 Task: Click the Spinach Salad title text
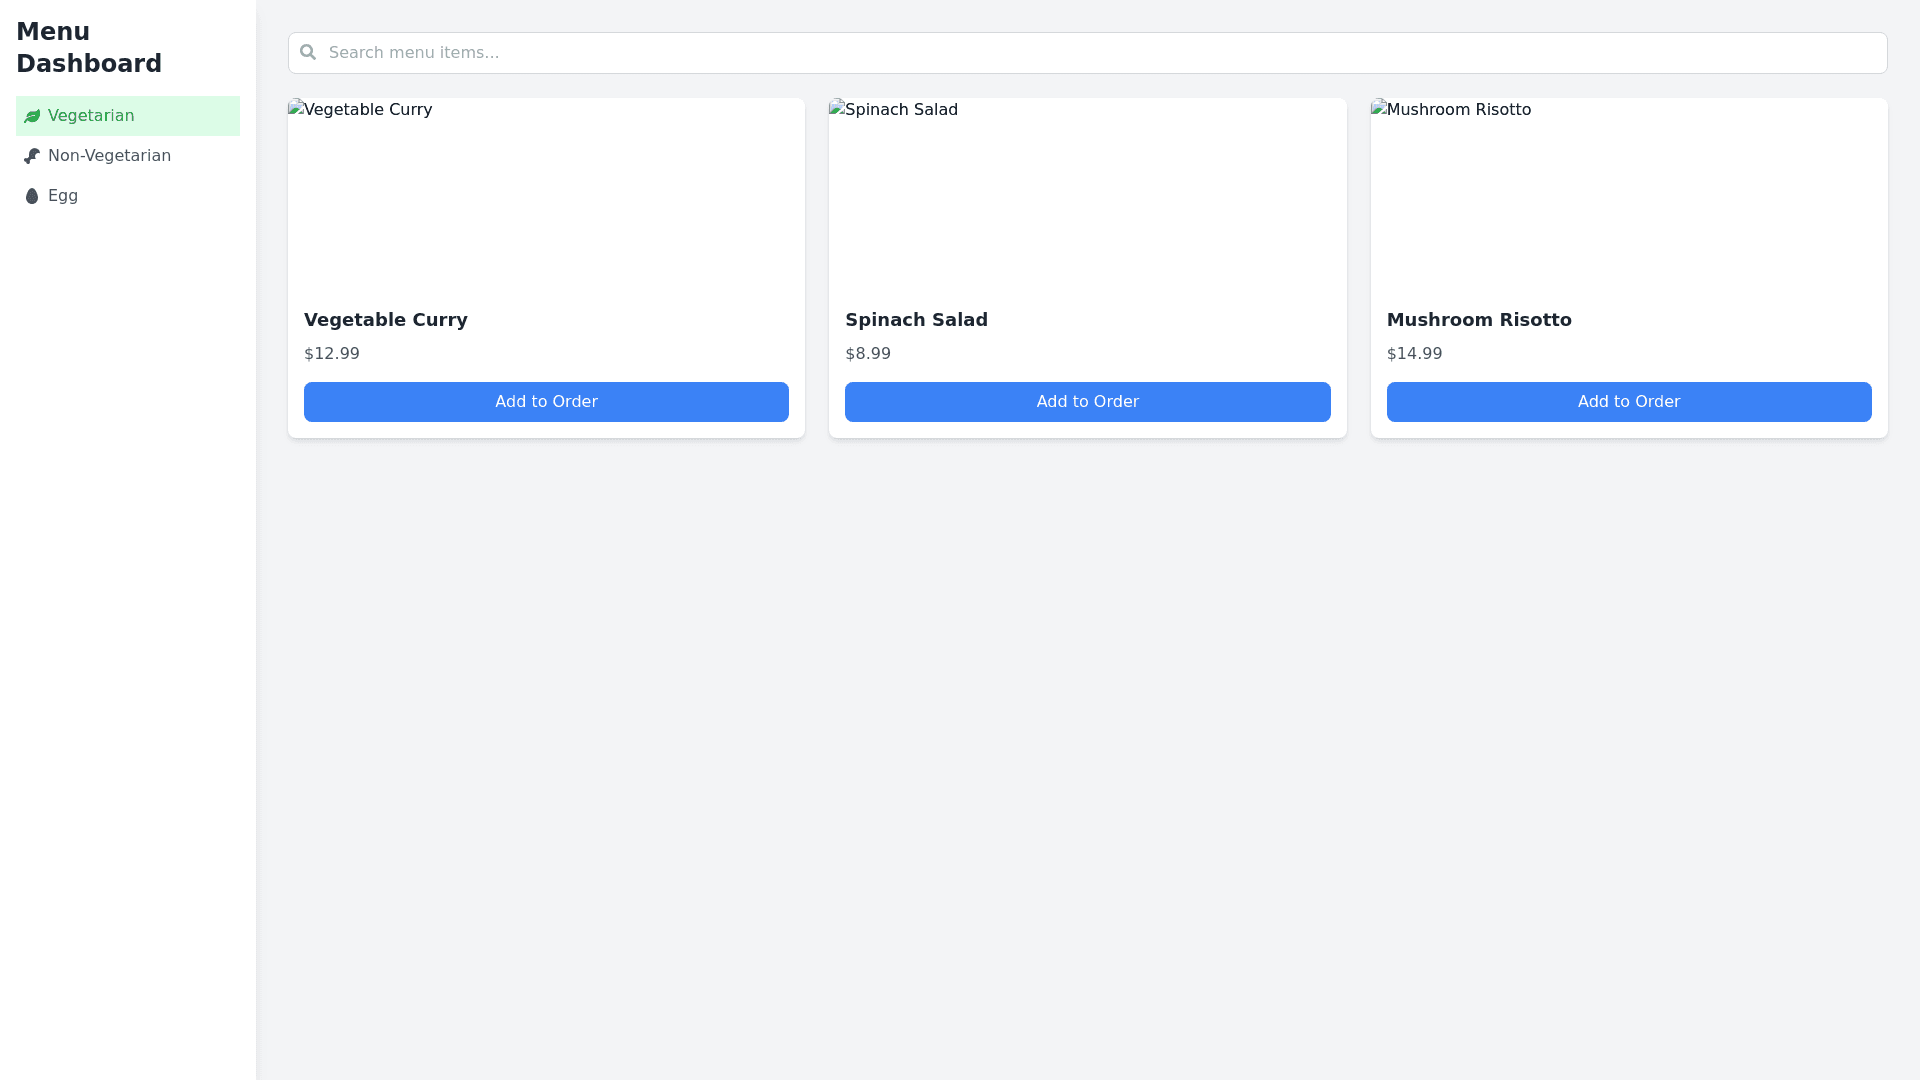click(916, 320)
